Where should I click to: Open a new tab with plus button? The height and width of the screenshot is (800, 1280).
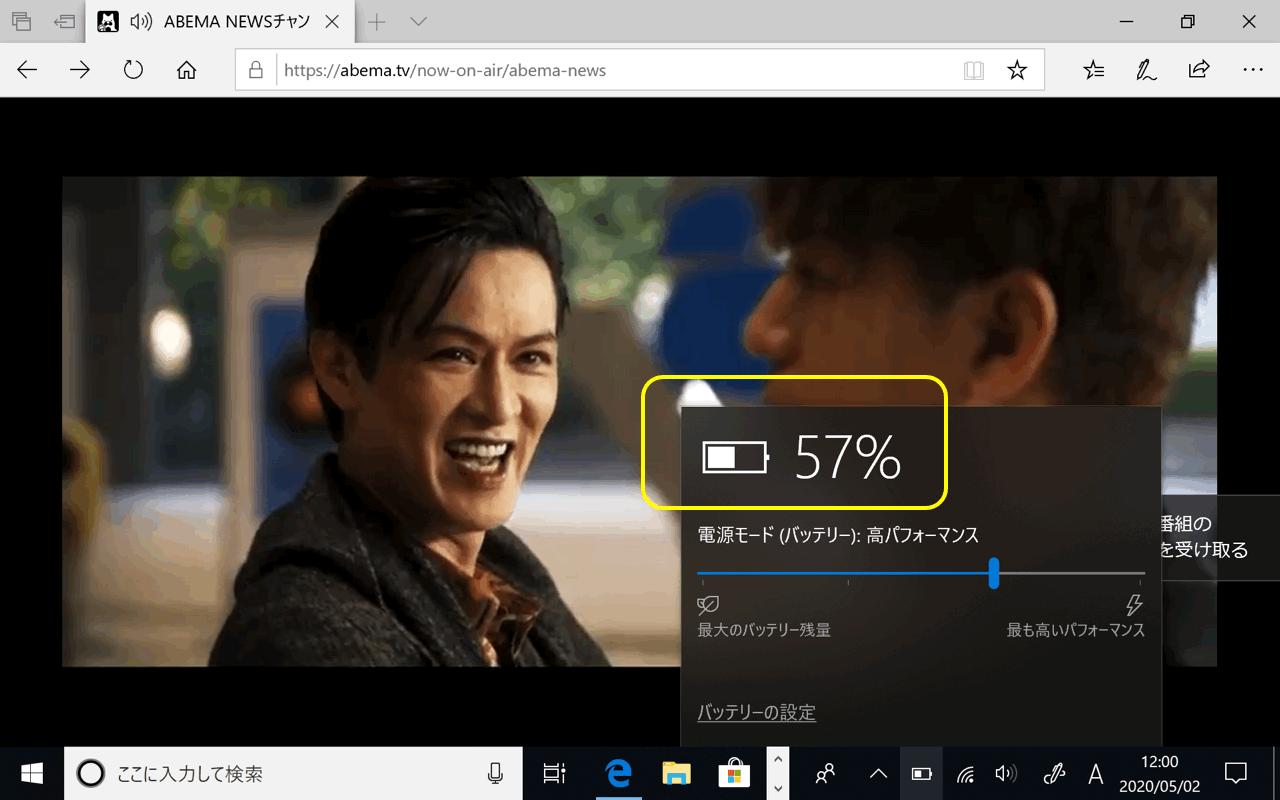tap(377, 22)
